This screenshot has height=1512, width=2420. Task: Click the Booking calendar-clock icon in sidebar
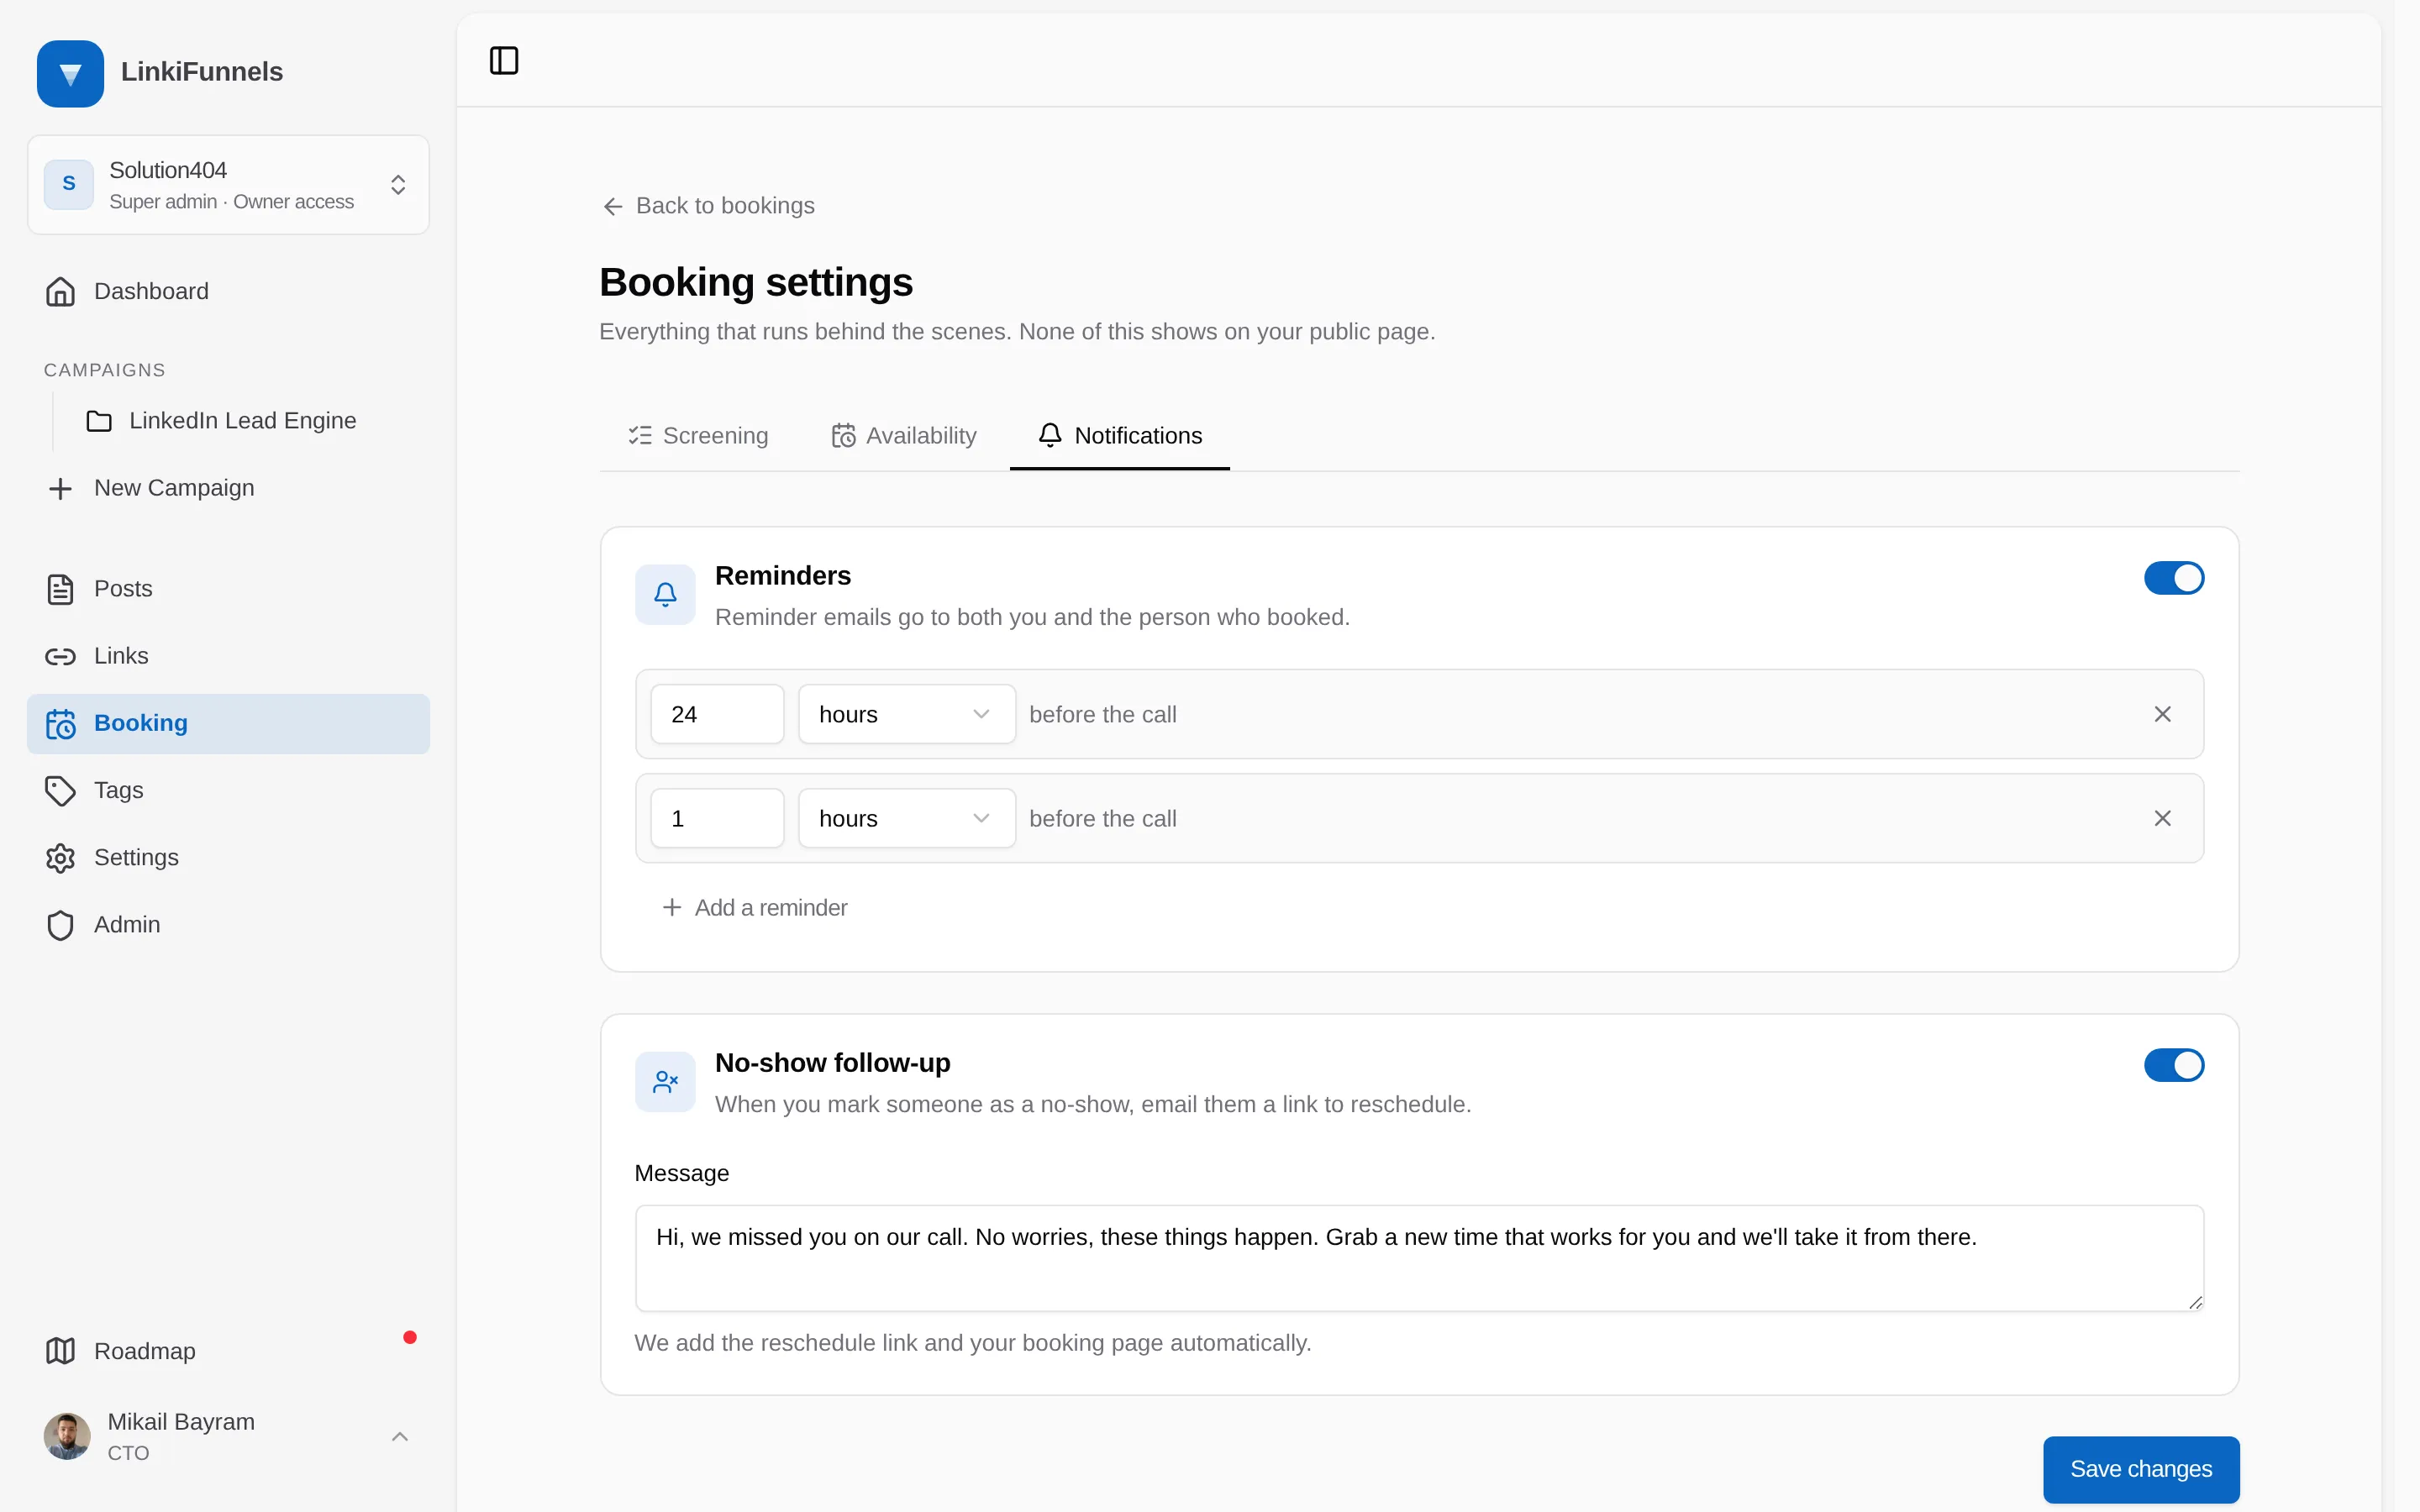(x=60, y=723)
